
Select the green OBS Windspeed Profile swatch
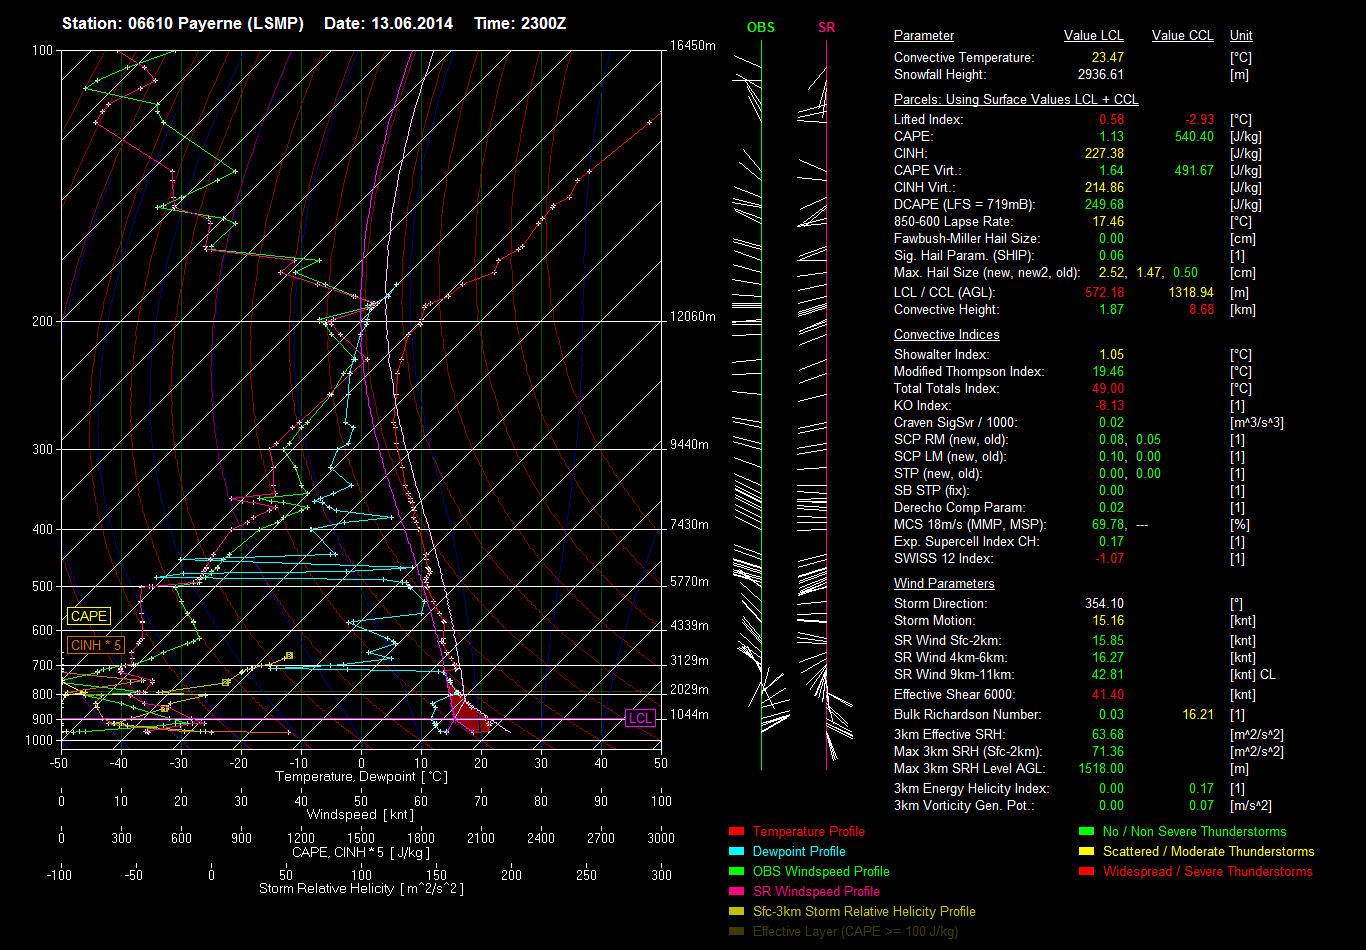[x=737, y=872]
